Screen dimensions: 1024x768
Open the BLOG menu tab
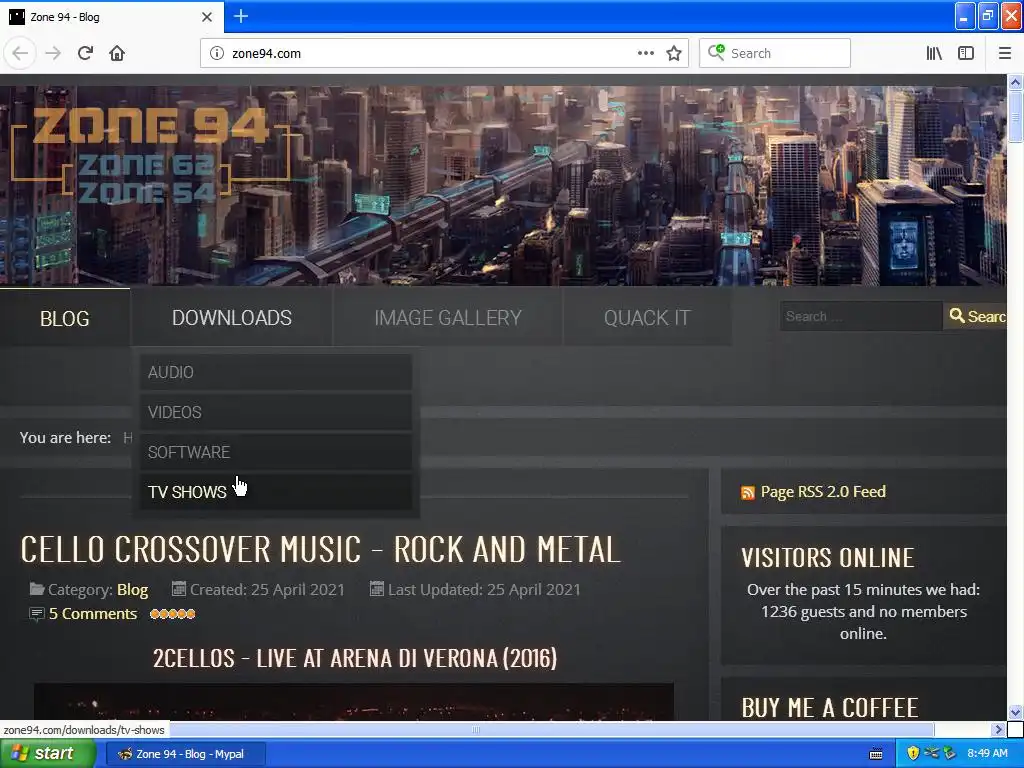65,318
